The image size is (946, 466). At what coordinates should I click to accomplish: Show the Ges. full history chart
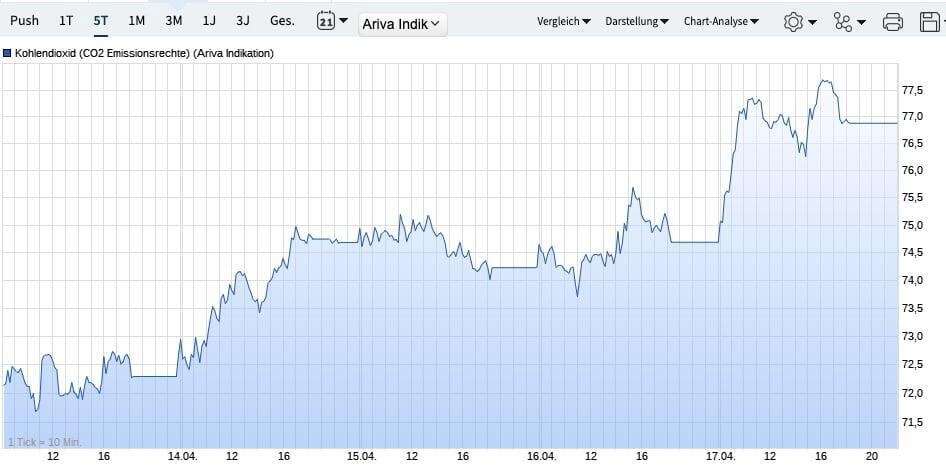[x=282, y=21]
